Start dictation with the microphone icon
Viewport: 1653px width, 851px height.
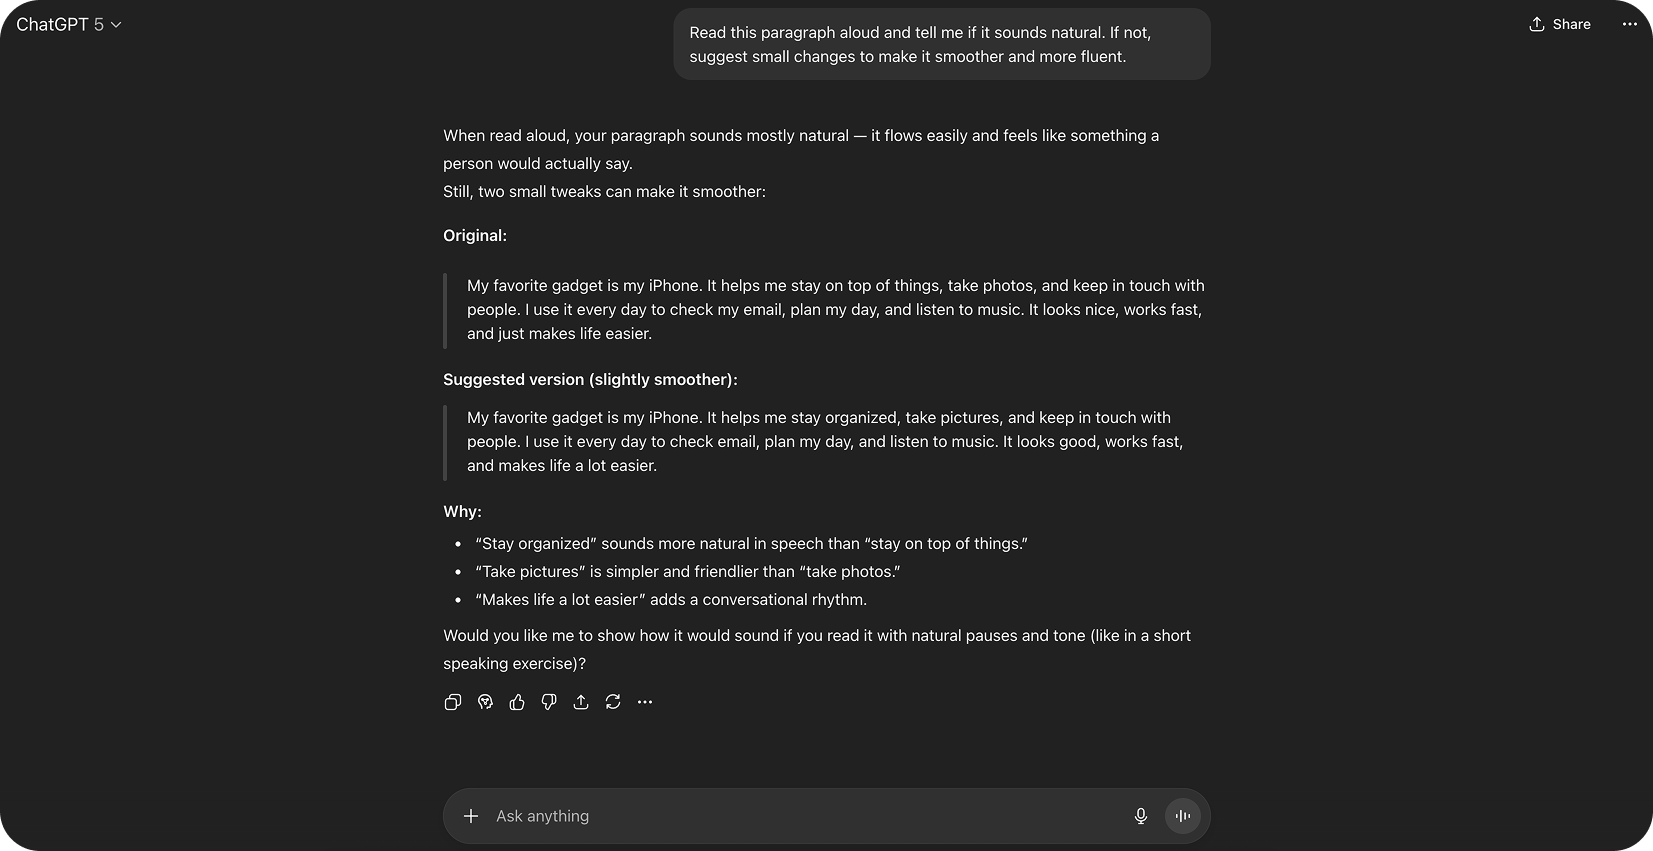(x=1141, y=816)
